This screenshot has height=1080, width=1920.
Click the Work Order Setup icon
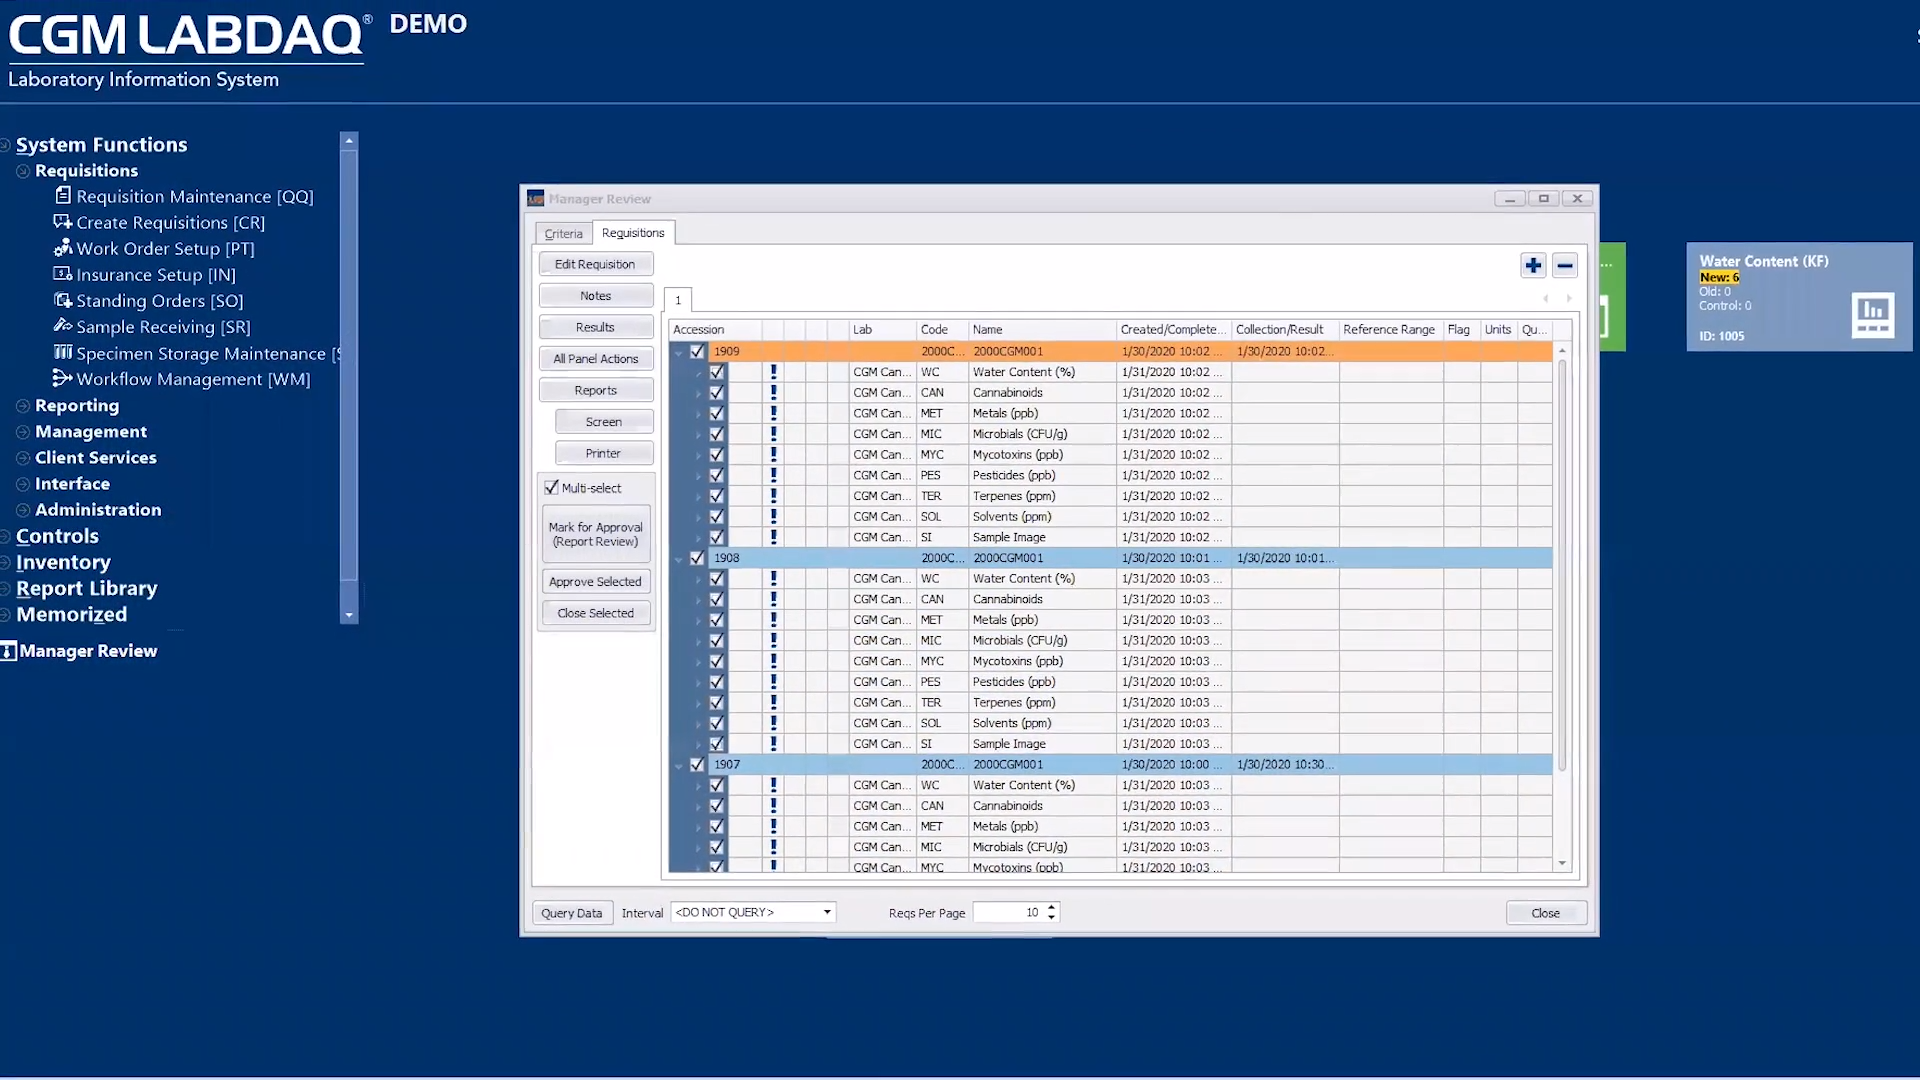pos(63,248)
